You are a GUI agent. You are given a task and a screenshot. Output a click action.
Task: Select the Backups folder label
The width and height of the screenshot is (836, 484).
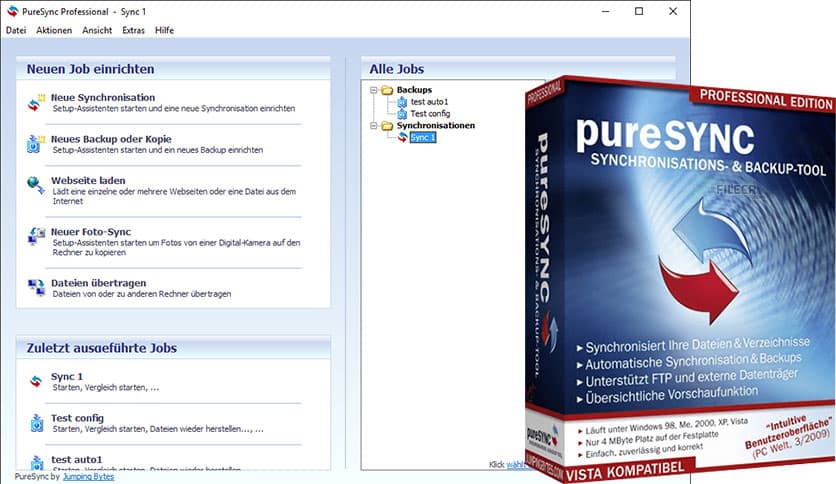pos(414,90)
